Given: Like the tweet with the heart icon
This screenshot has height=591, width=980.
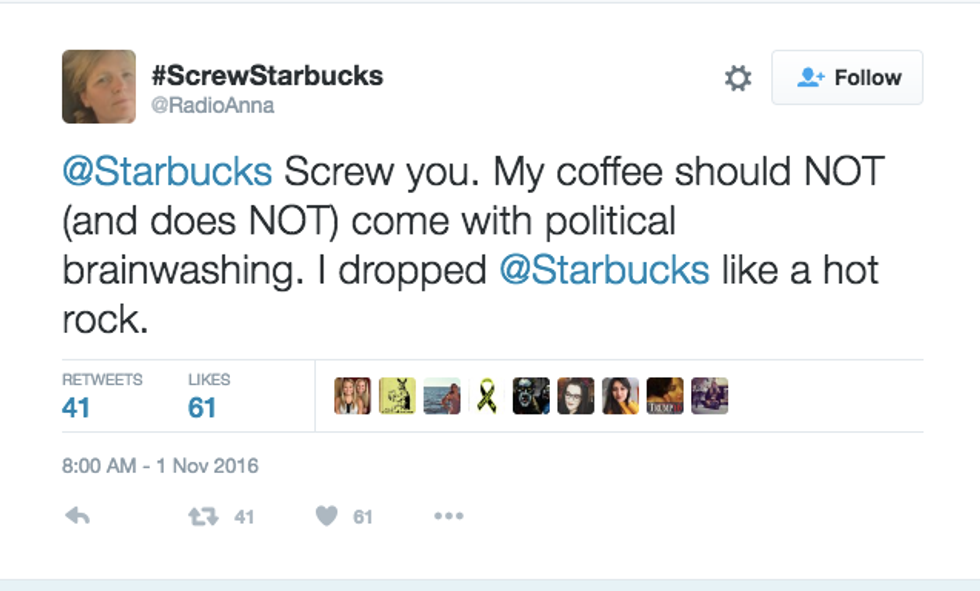Looking at the screenshot, I should point(327,516).
